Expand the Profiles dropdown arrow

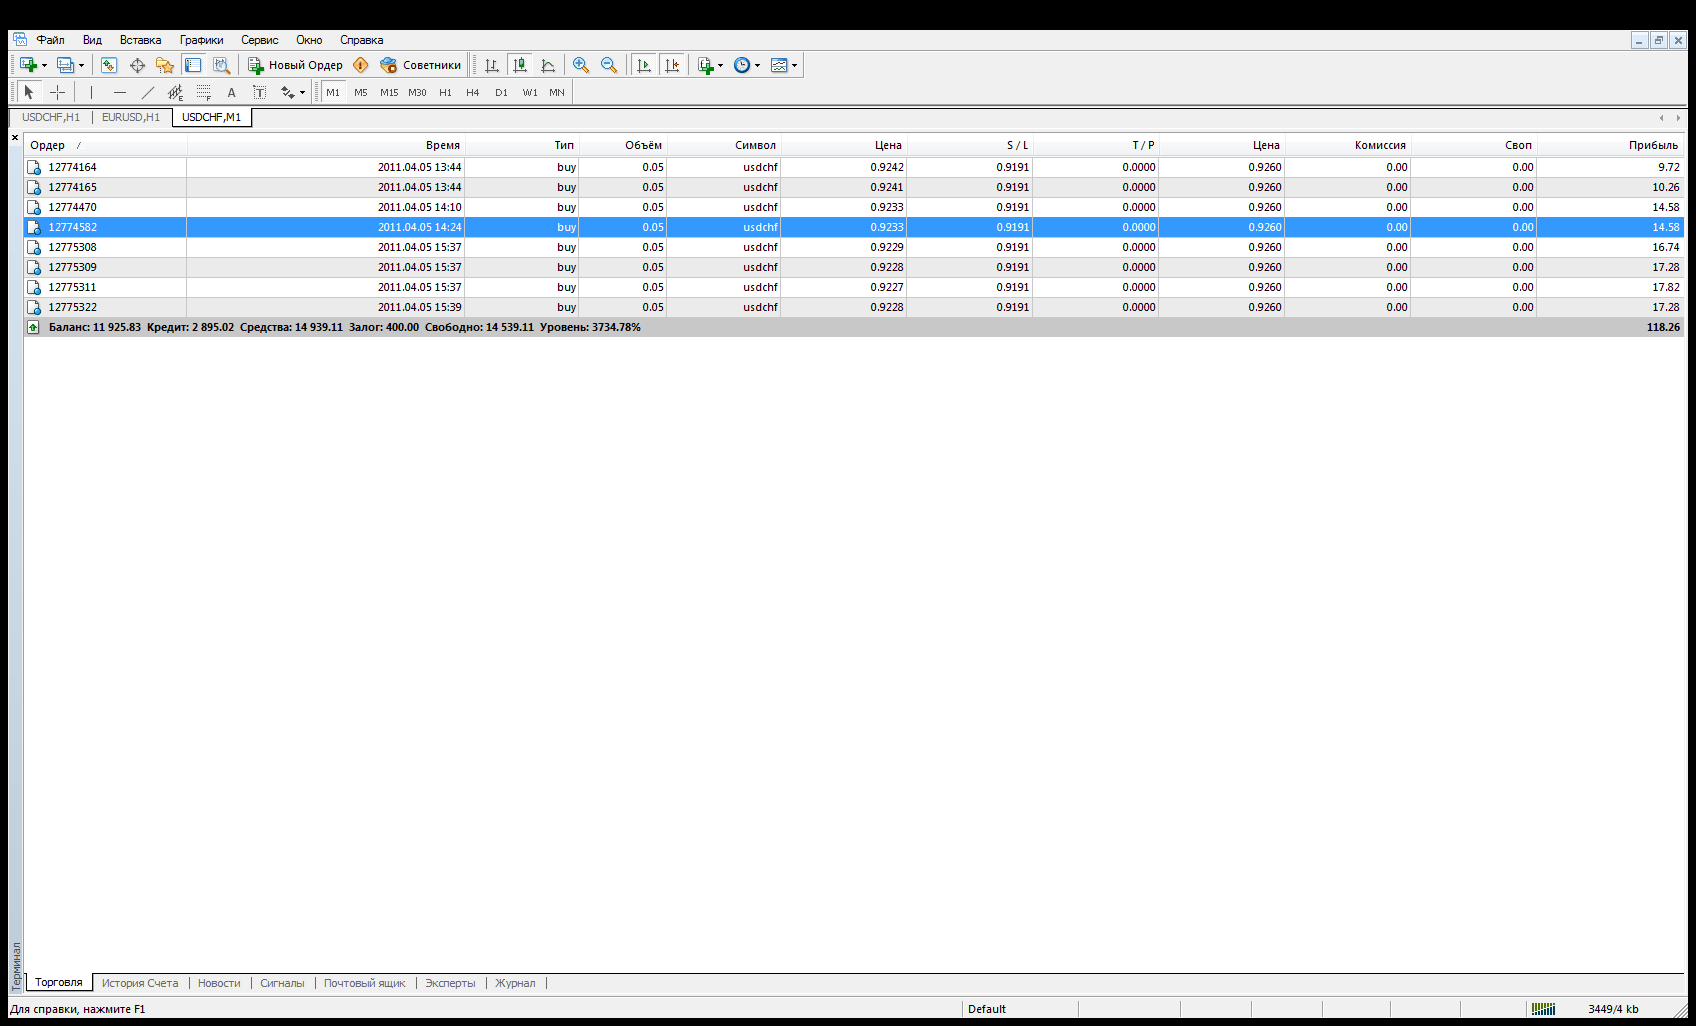[81, 65]
